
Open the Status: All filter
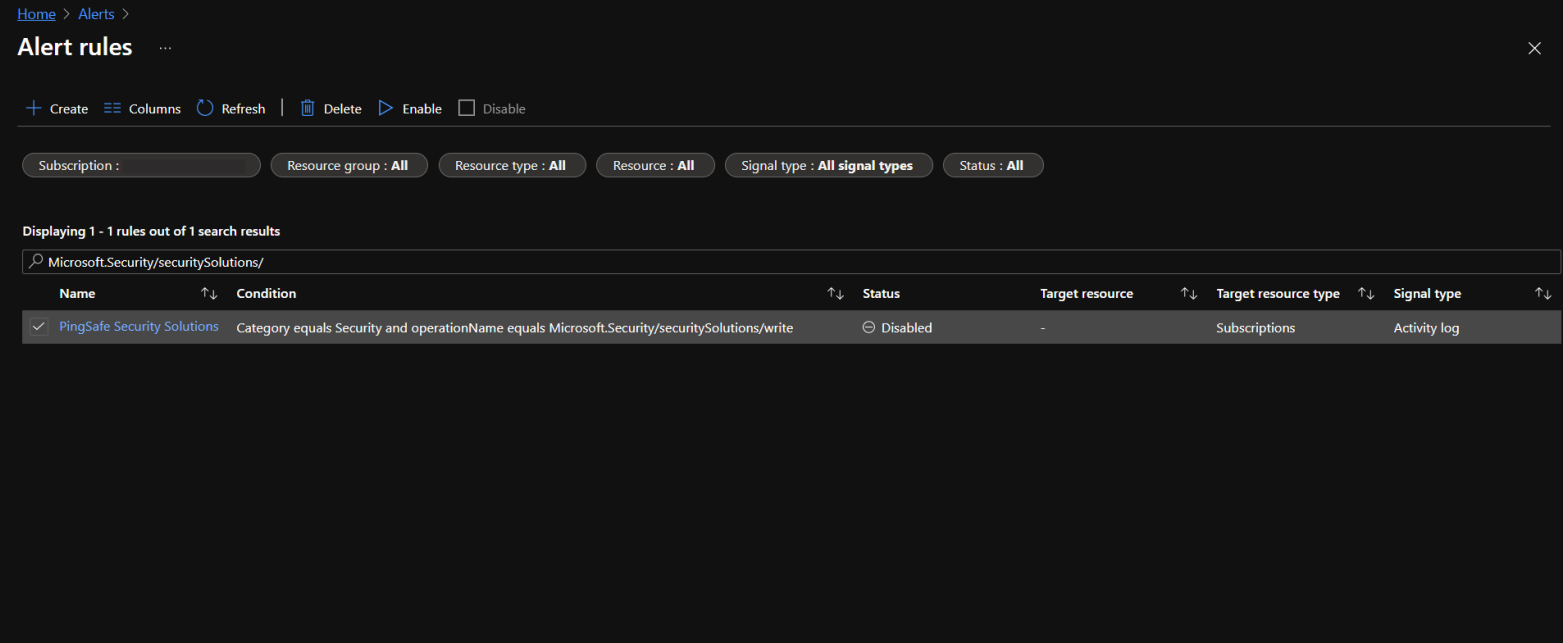992,165
